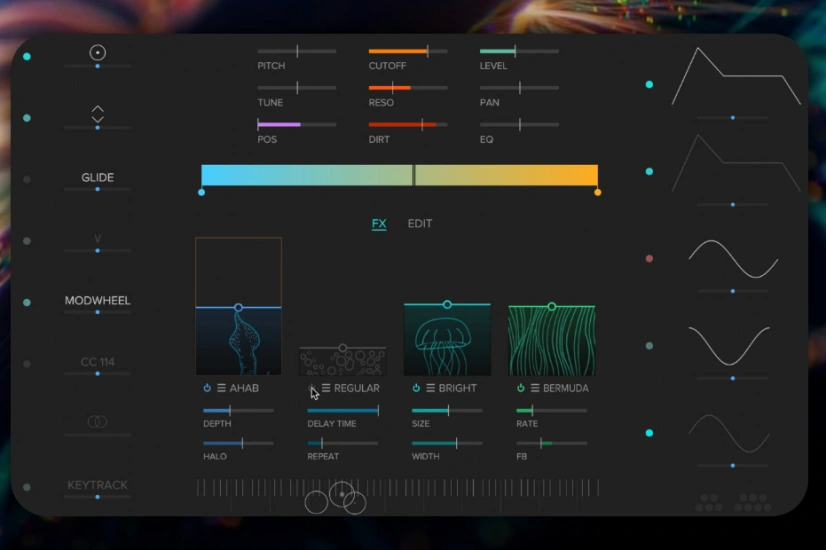Open the BRIGHT preset menu icon
The height and width of the screenshot is (550, 826).
pyautogui.click(x=430, y=388)
